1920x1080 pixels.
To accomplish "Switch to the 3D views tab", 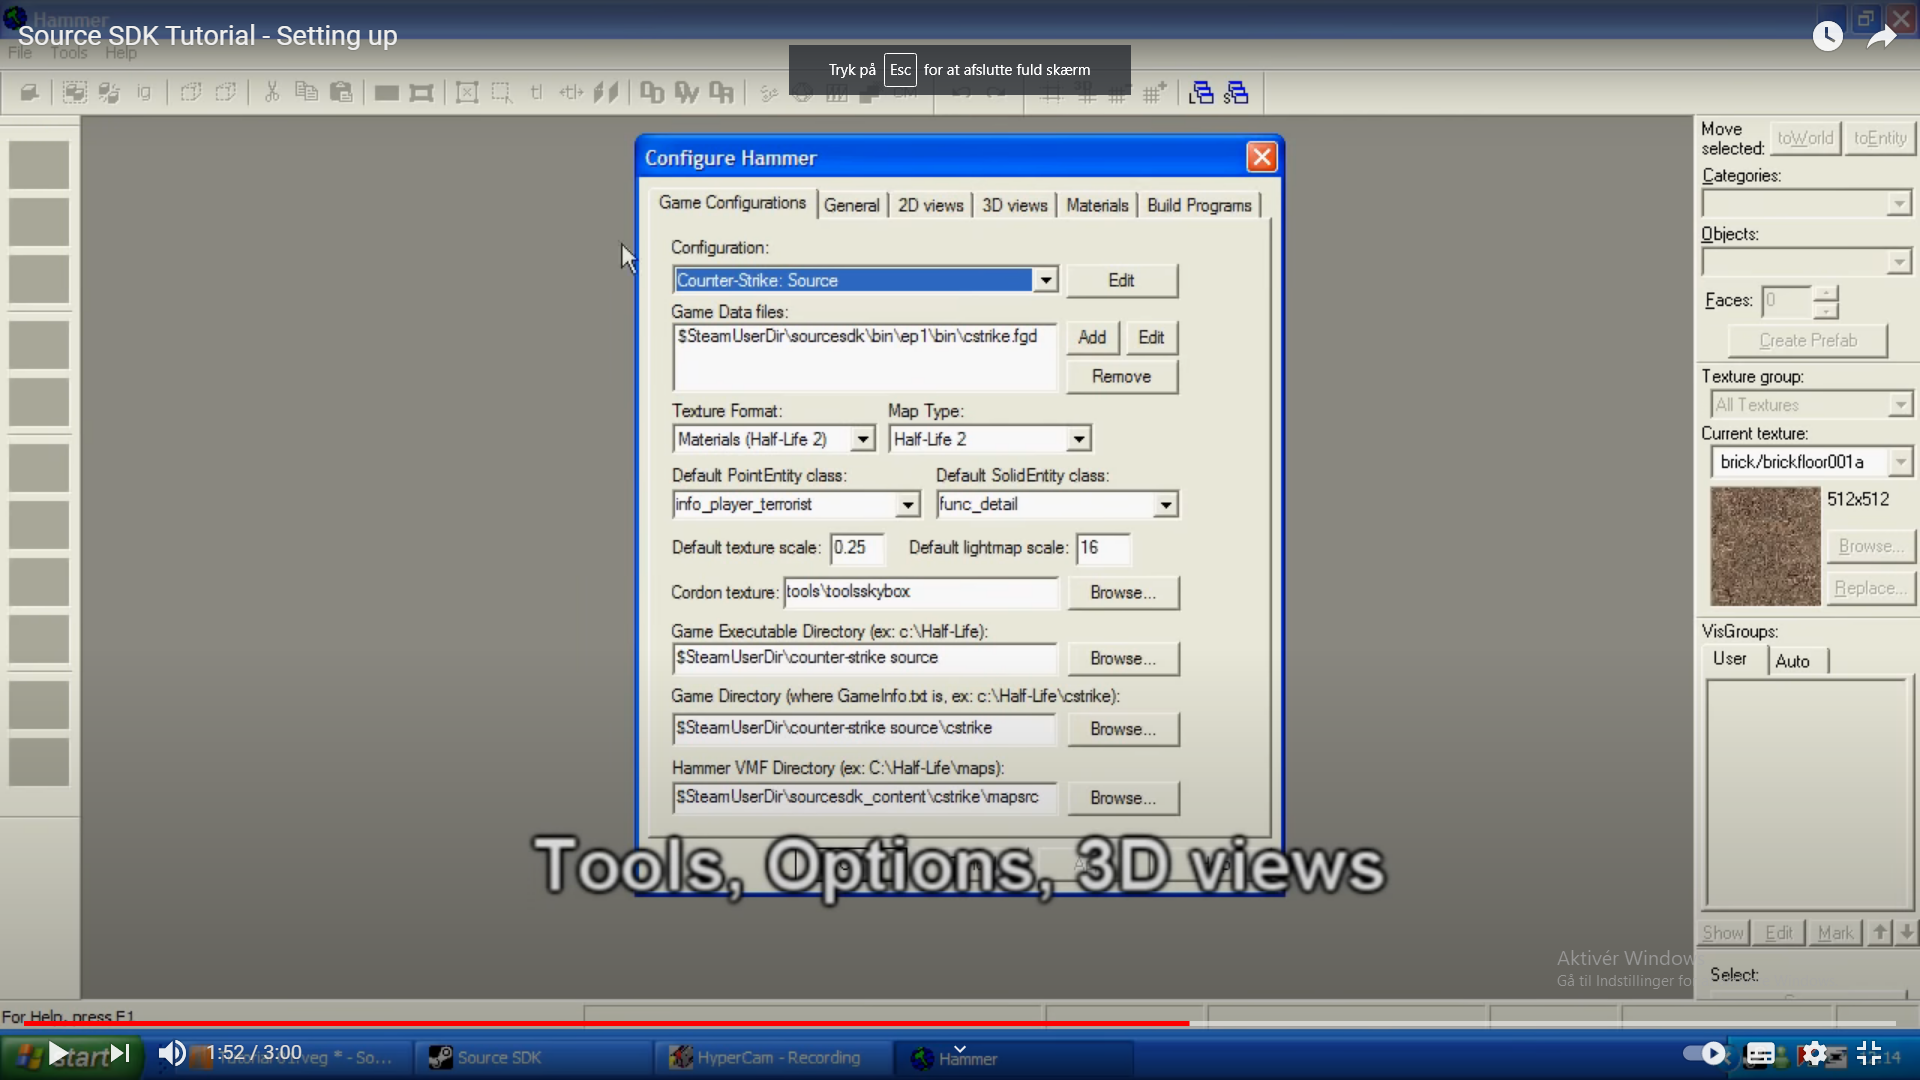I will 1014,205.
